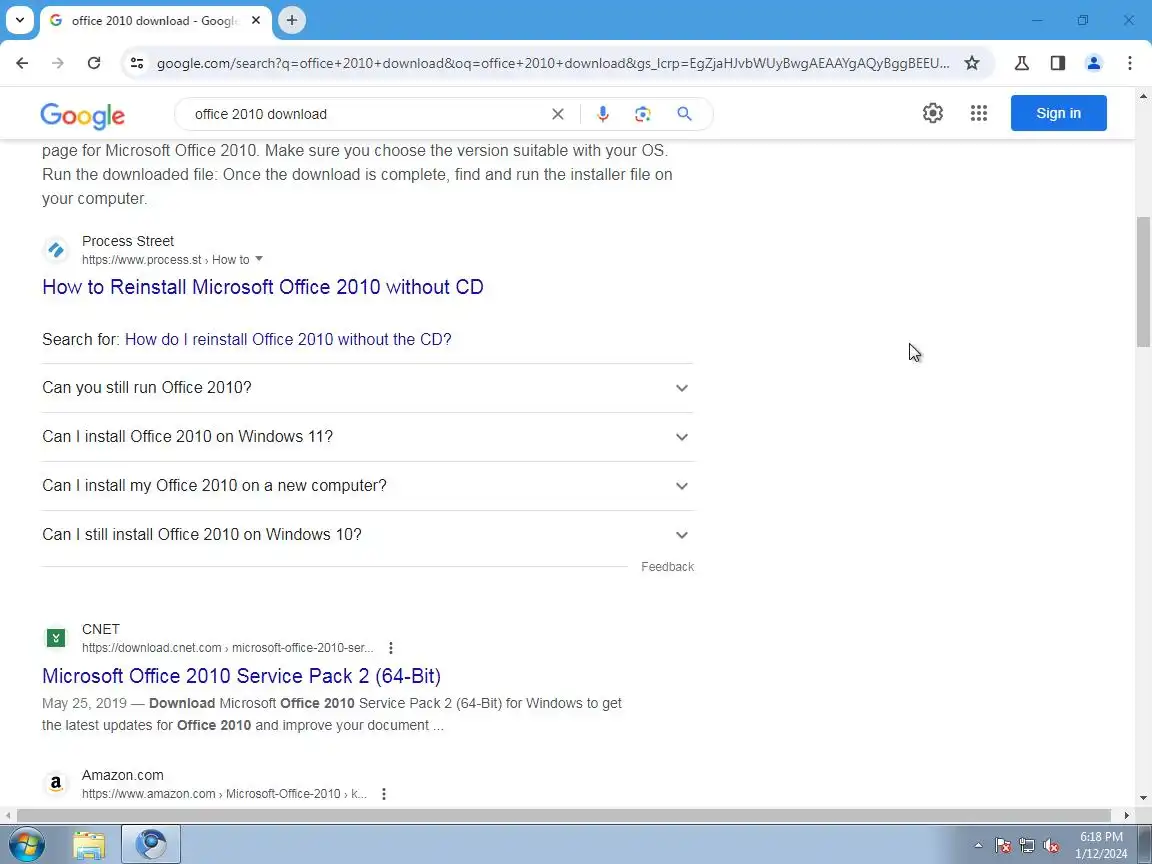Viewport: 1152px width, 864px height.
Task: Open the Process Street result dropdown arrow
Action: (x=259, y=259)
